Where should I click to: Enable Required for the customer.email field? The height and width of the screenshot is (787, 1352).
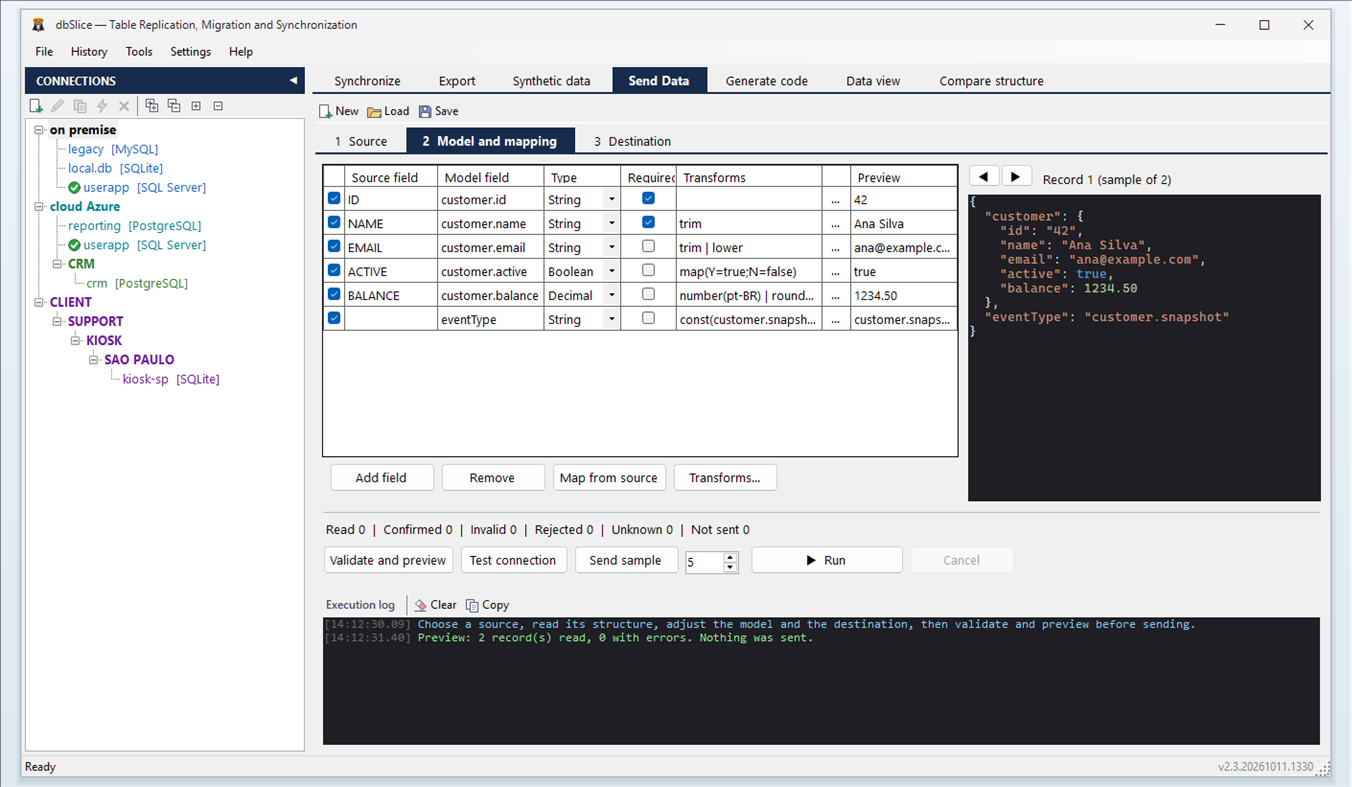[648, 246]
